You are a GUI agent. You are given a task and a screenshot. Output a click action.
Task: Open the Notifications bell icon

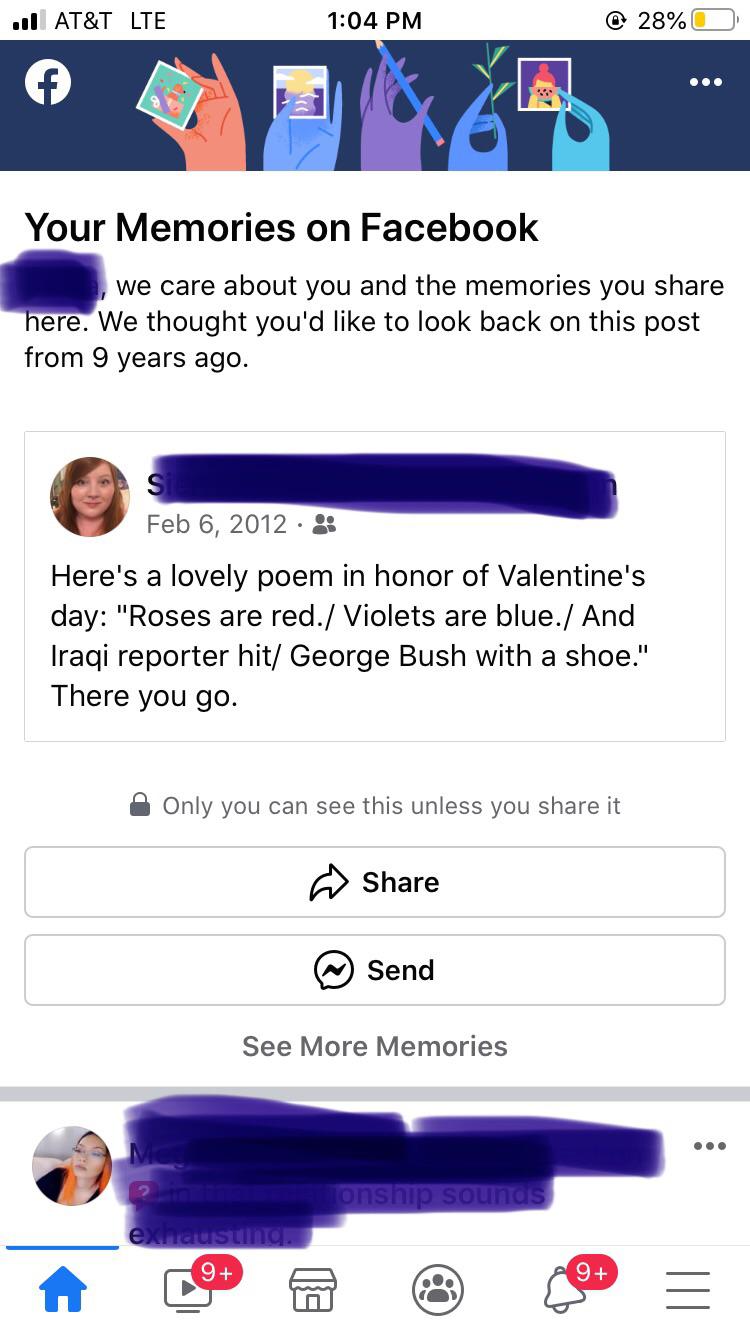click(565, 1290)
